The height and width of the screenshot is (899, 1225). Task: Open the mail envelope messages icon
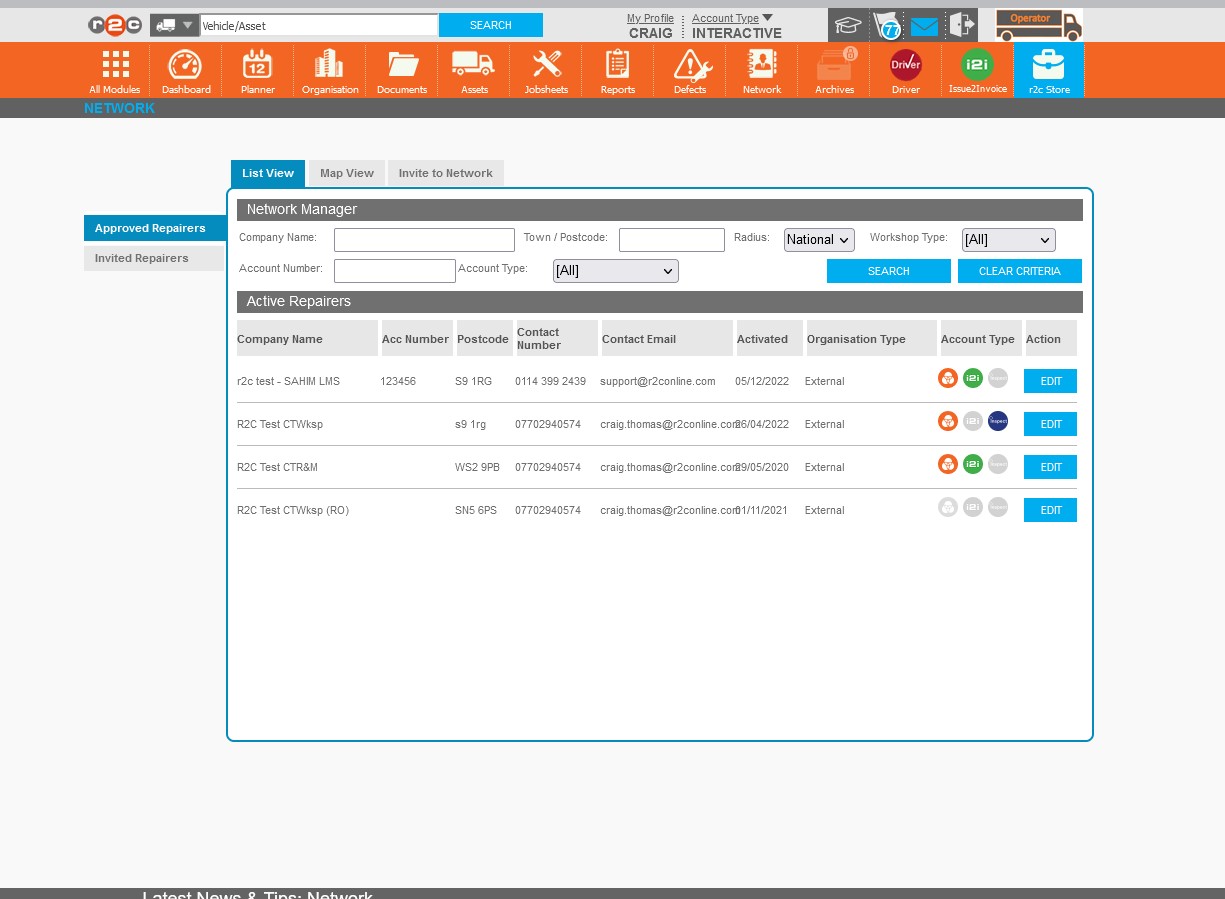(924, 27)
